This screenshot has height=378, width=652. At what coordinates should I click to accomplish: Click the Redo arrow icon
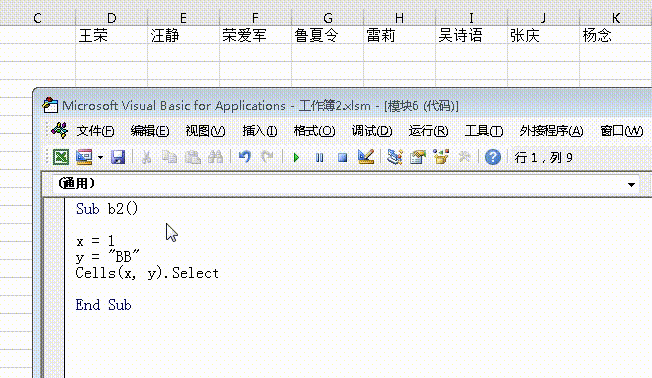[267, 157]
